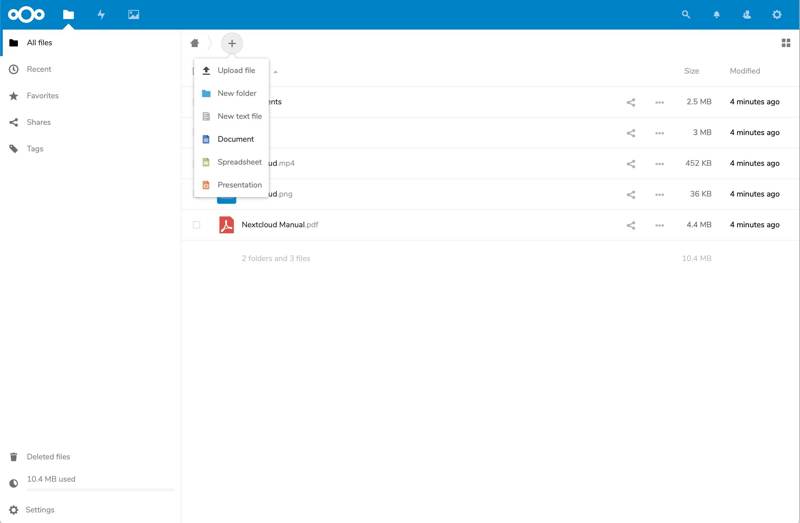Share the 3 MB folder row
This screenshot has width=800, height=523.
[x=631, y=133]
